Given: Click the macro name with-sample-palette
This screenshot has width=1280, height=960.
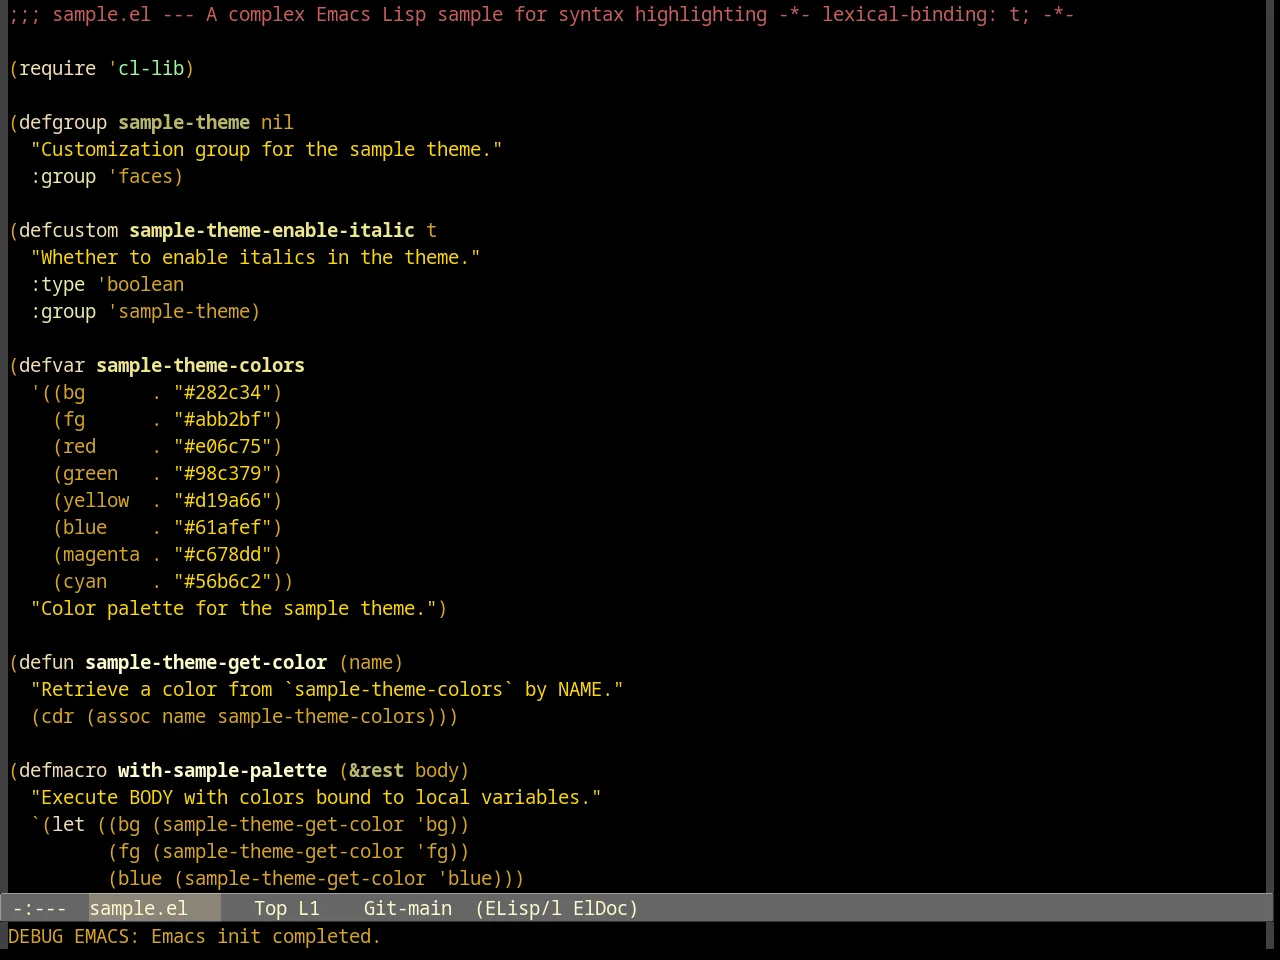Looking at the screenshot, I should 222,770.
